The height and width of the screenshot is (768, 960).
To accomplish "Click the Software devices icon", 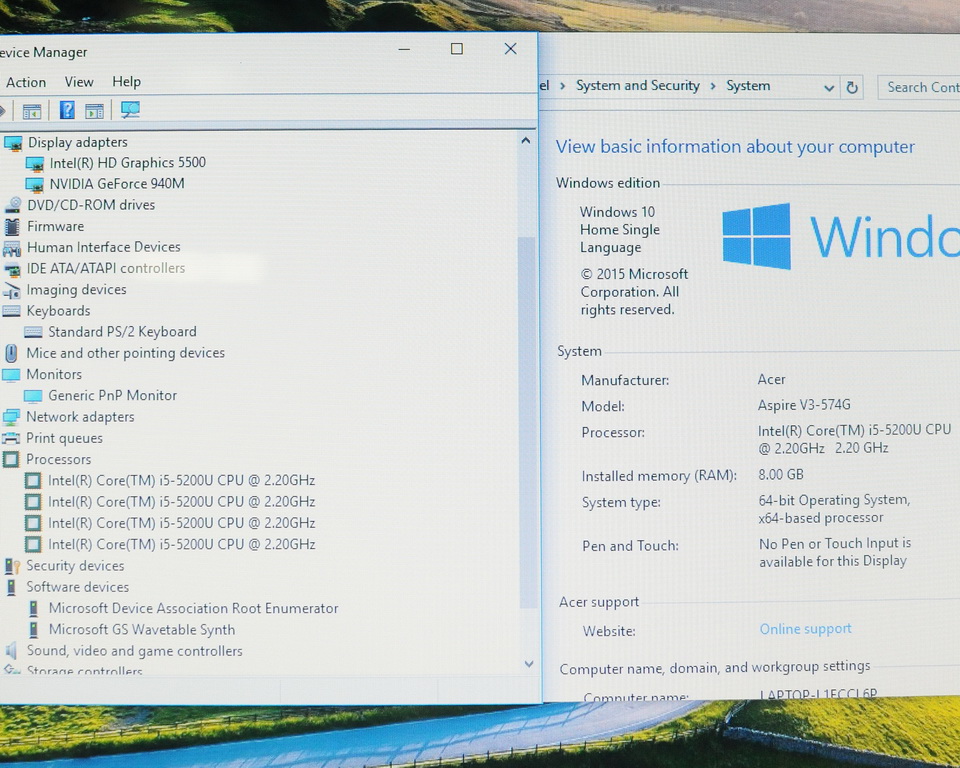I will click(11, 587).
